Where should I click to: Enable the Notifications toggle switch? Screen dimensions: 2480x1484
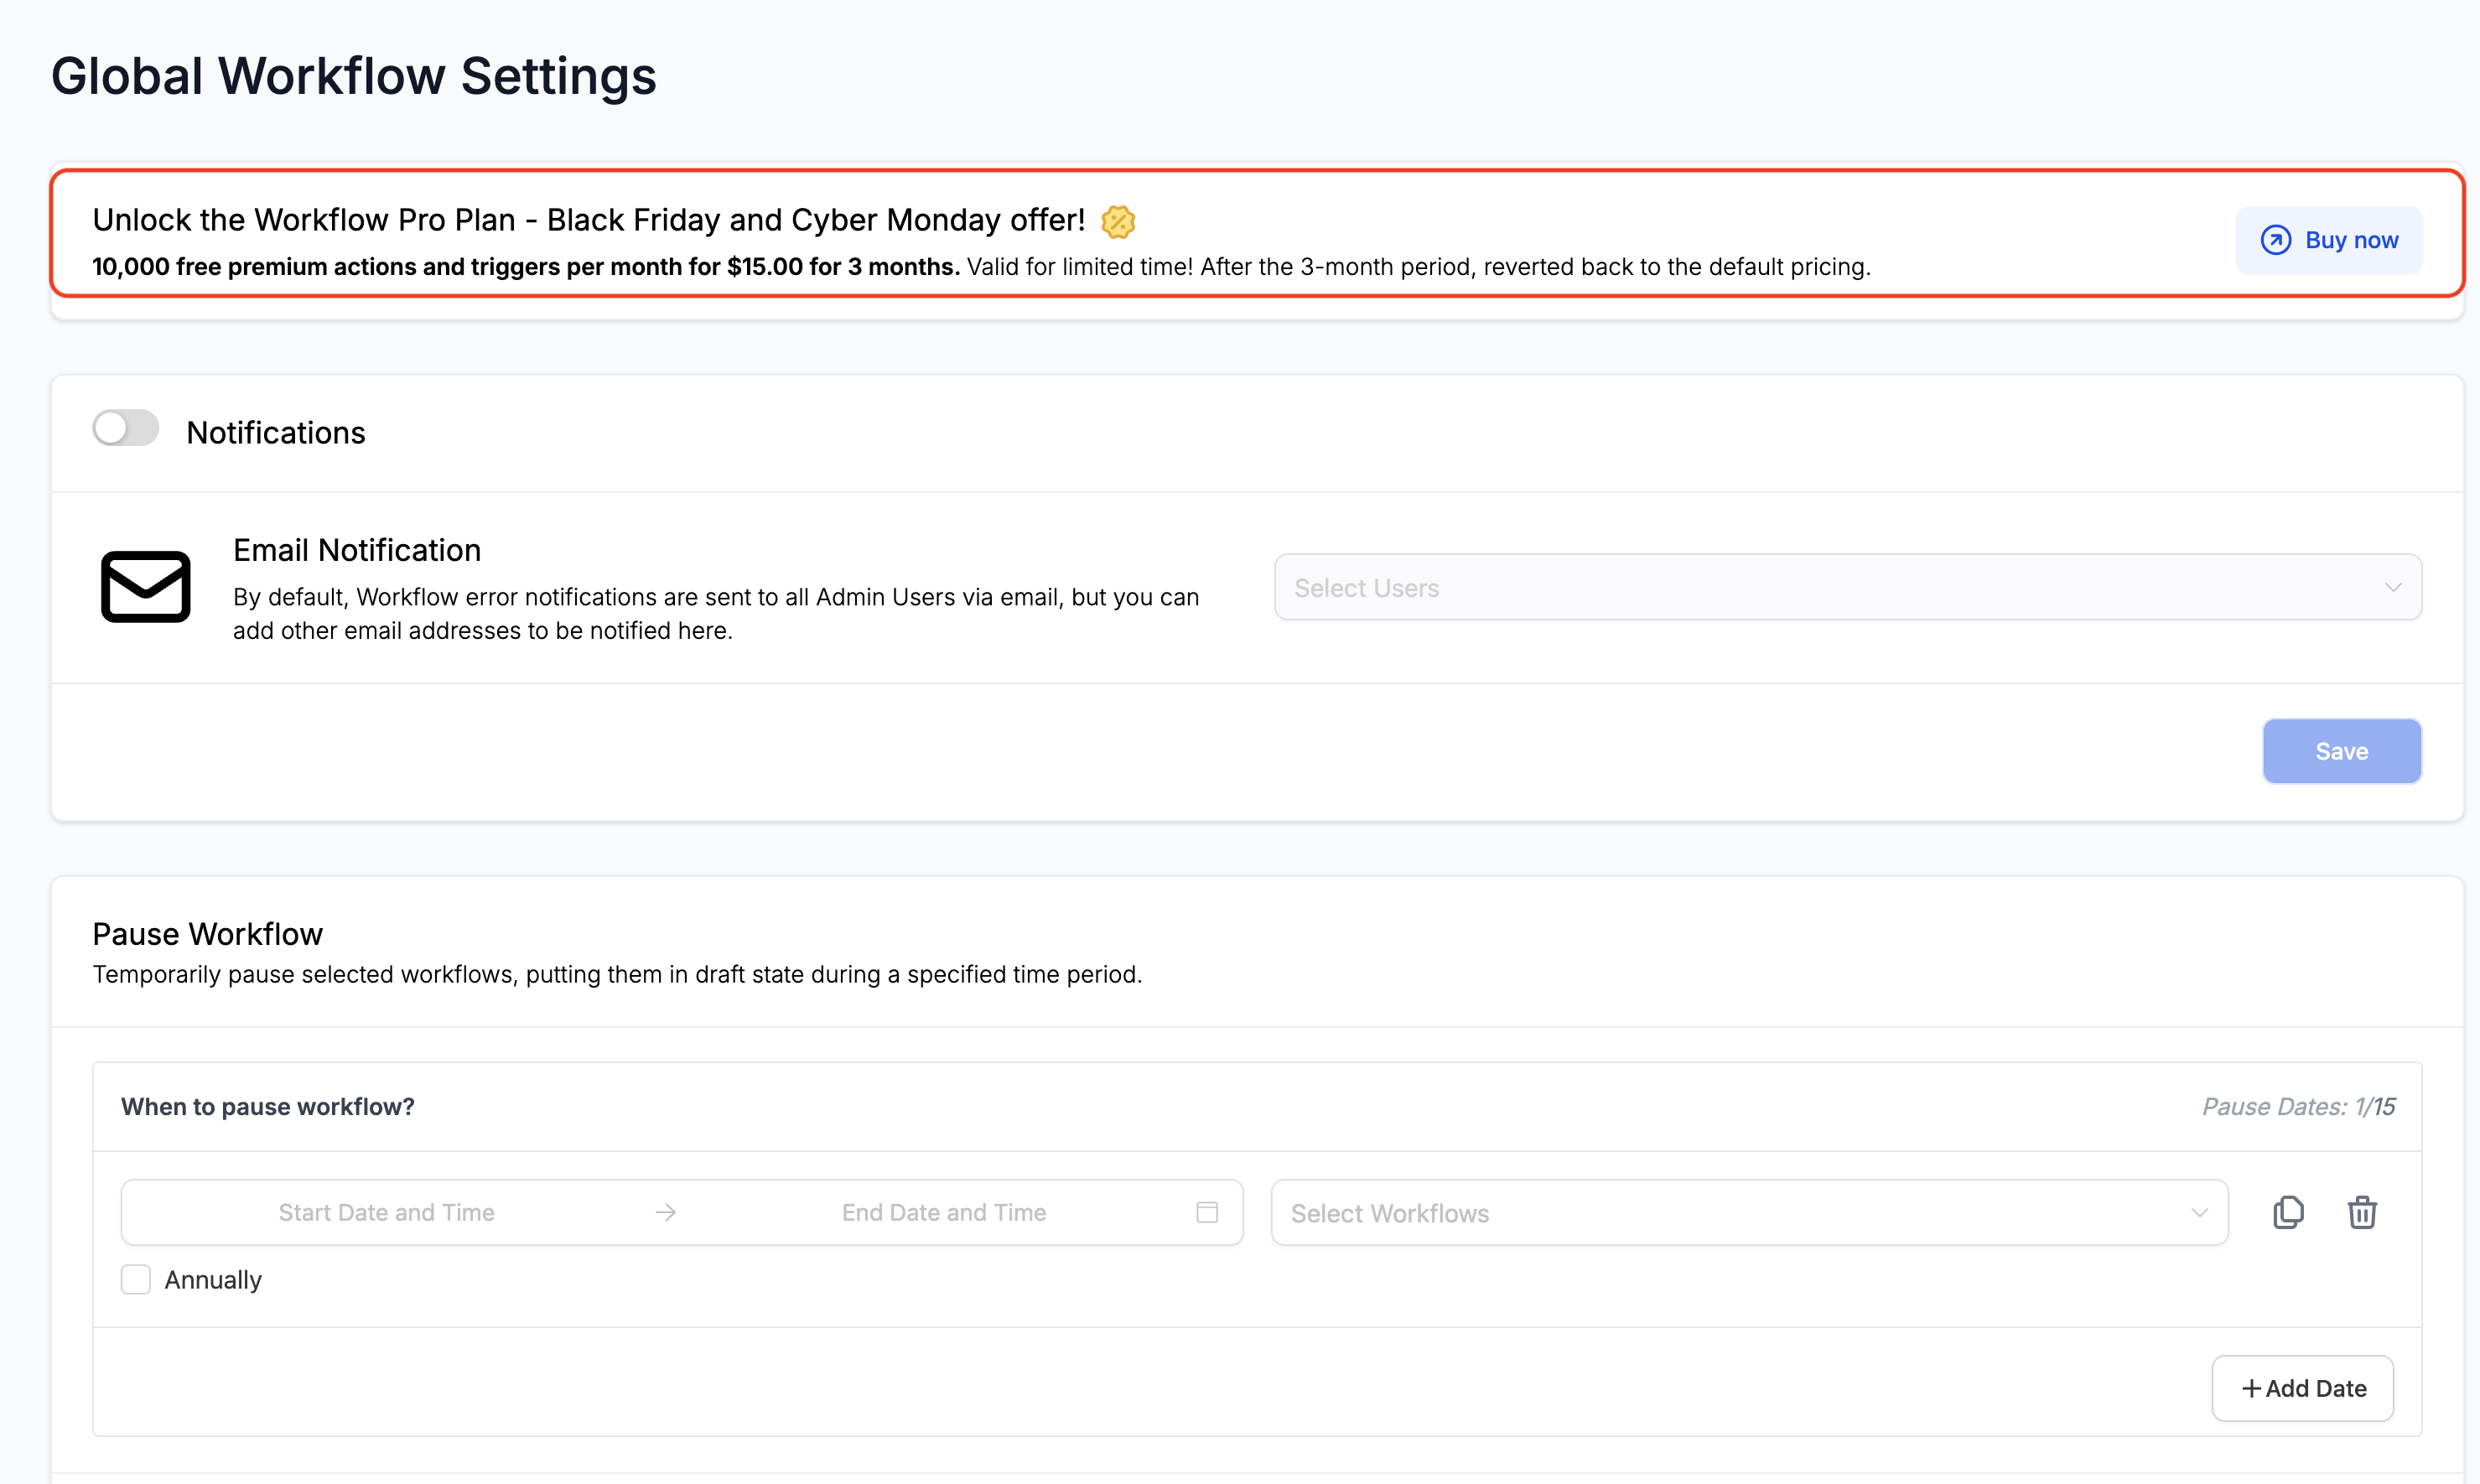[x=126, y=428]
